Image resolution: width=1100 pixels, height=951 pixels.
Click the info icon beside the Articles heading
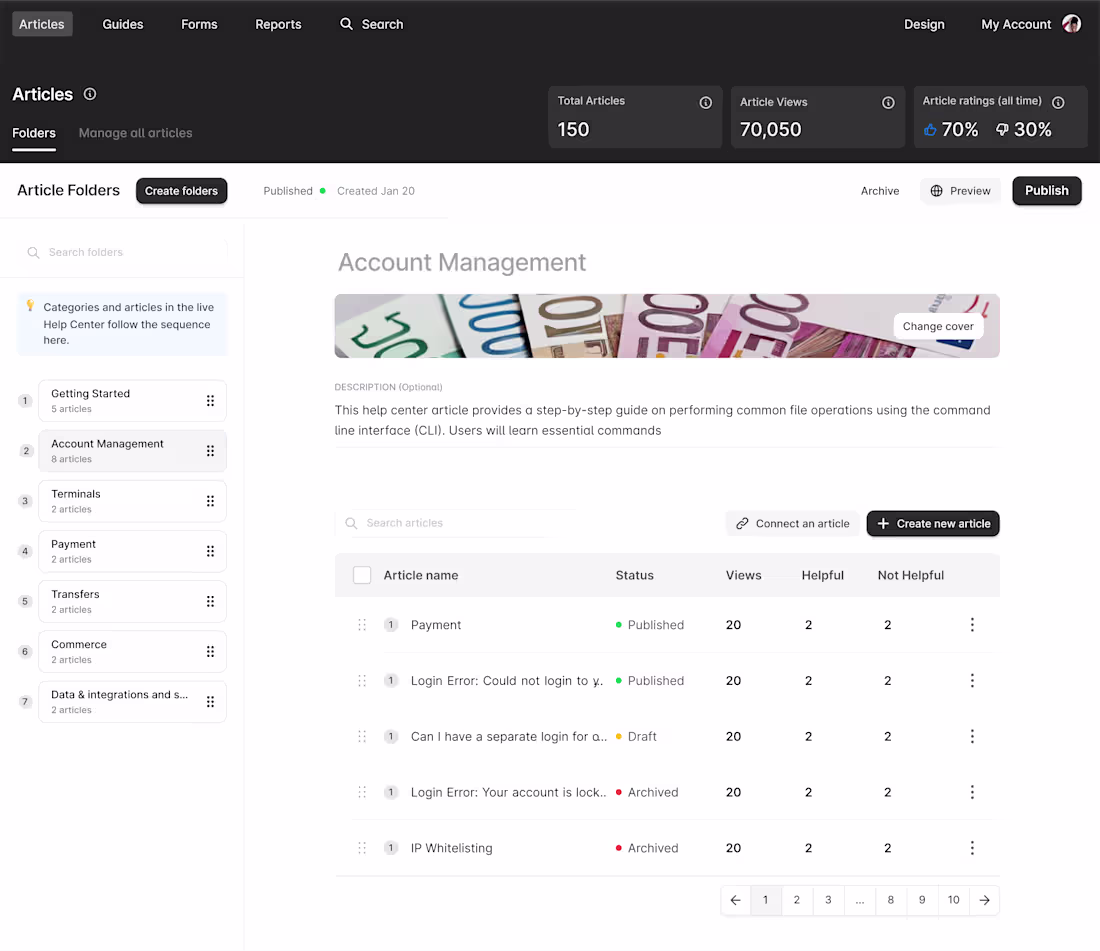(x=89, y=93)
